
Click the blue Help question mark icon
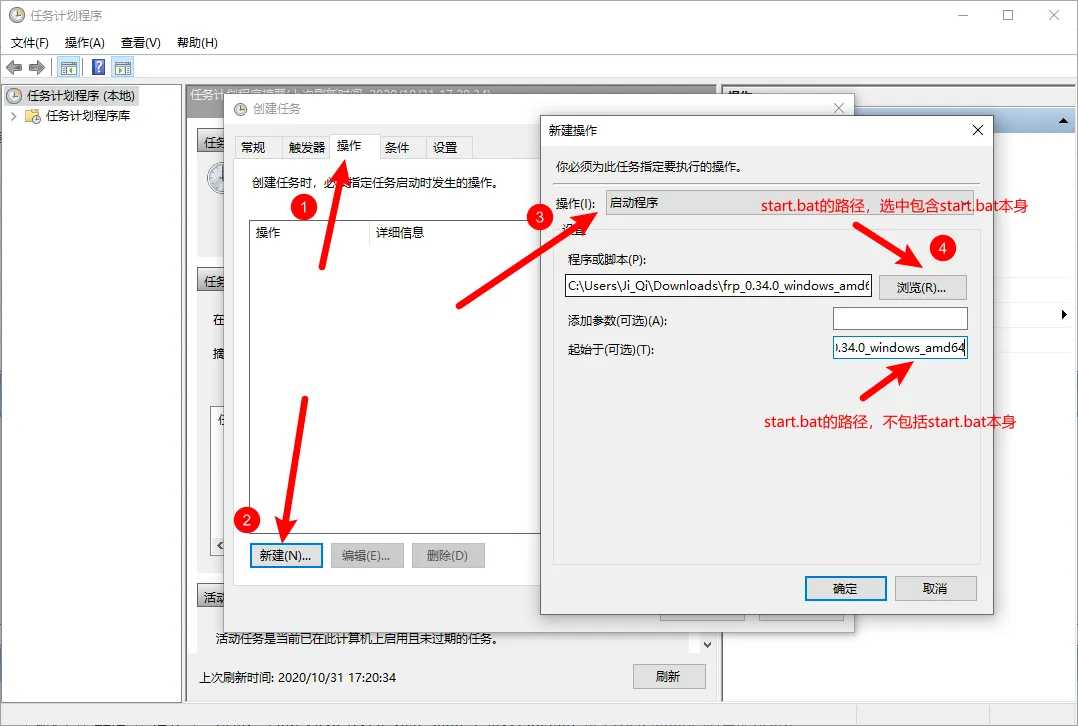click(x=98, y=67)
